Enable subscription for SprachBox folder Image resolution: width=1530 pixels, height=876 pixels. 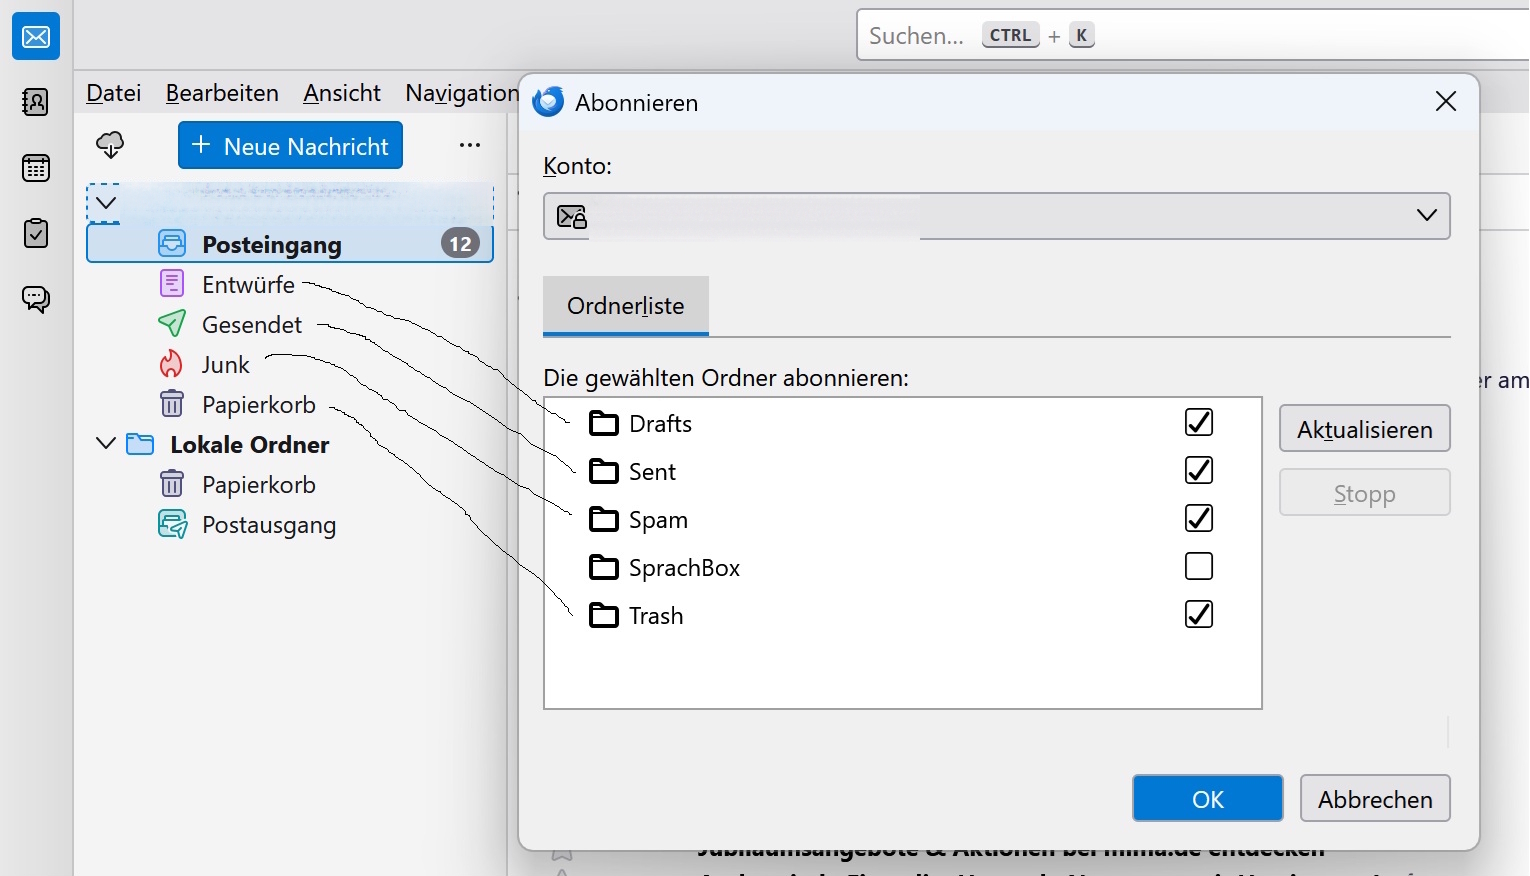[x=1198, y=567]
